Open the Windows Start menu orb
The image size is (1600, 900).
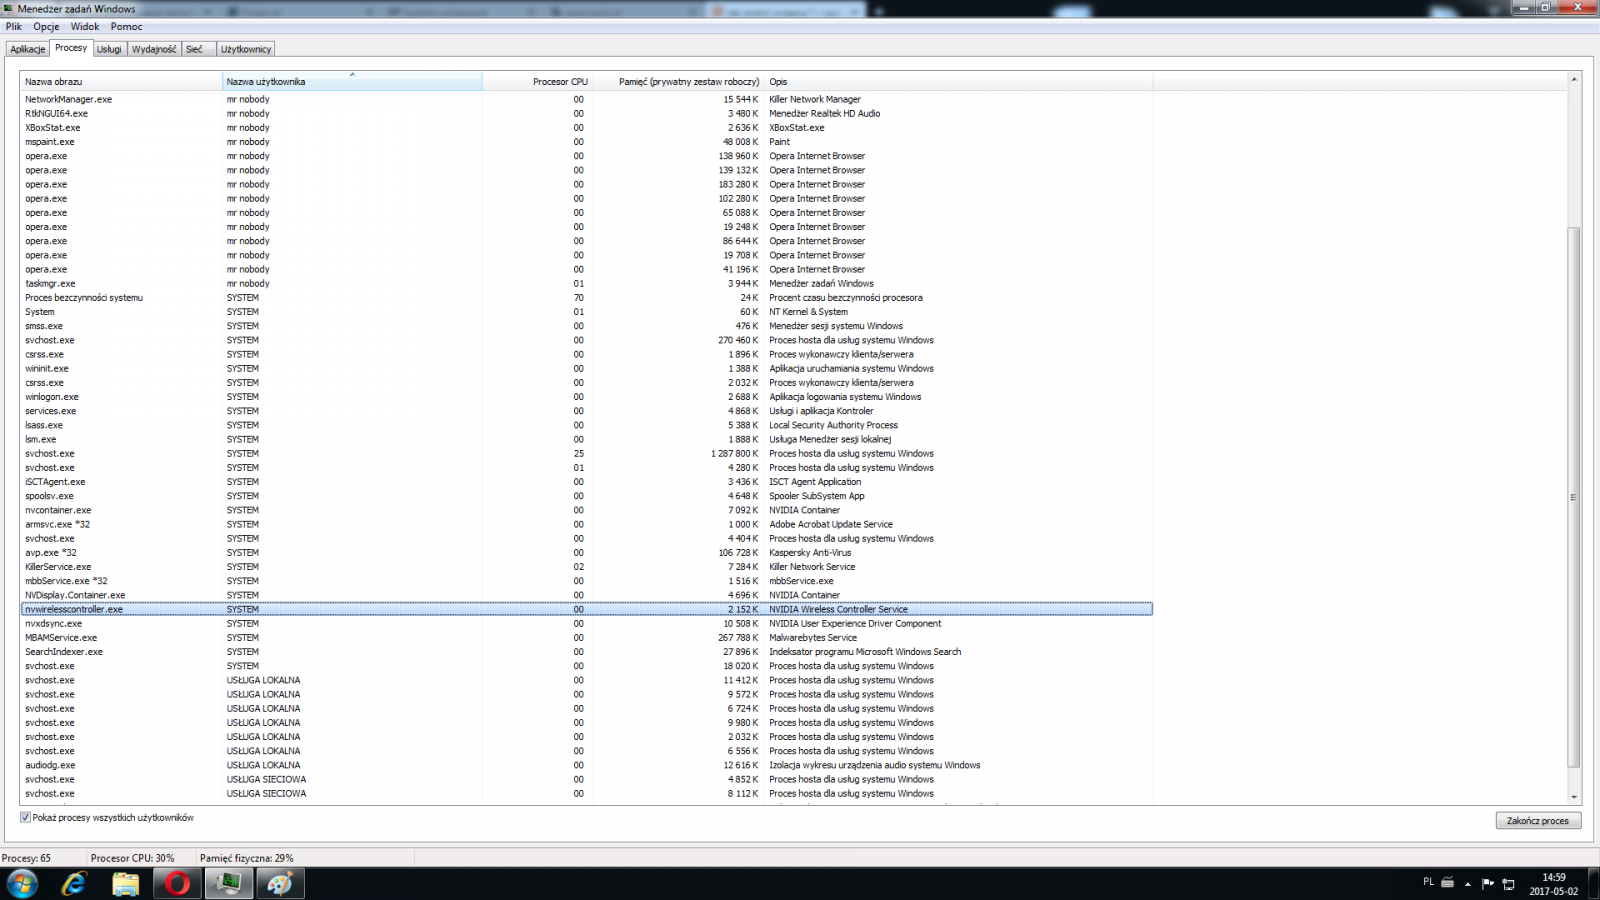point(22,883)
